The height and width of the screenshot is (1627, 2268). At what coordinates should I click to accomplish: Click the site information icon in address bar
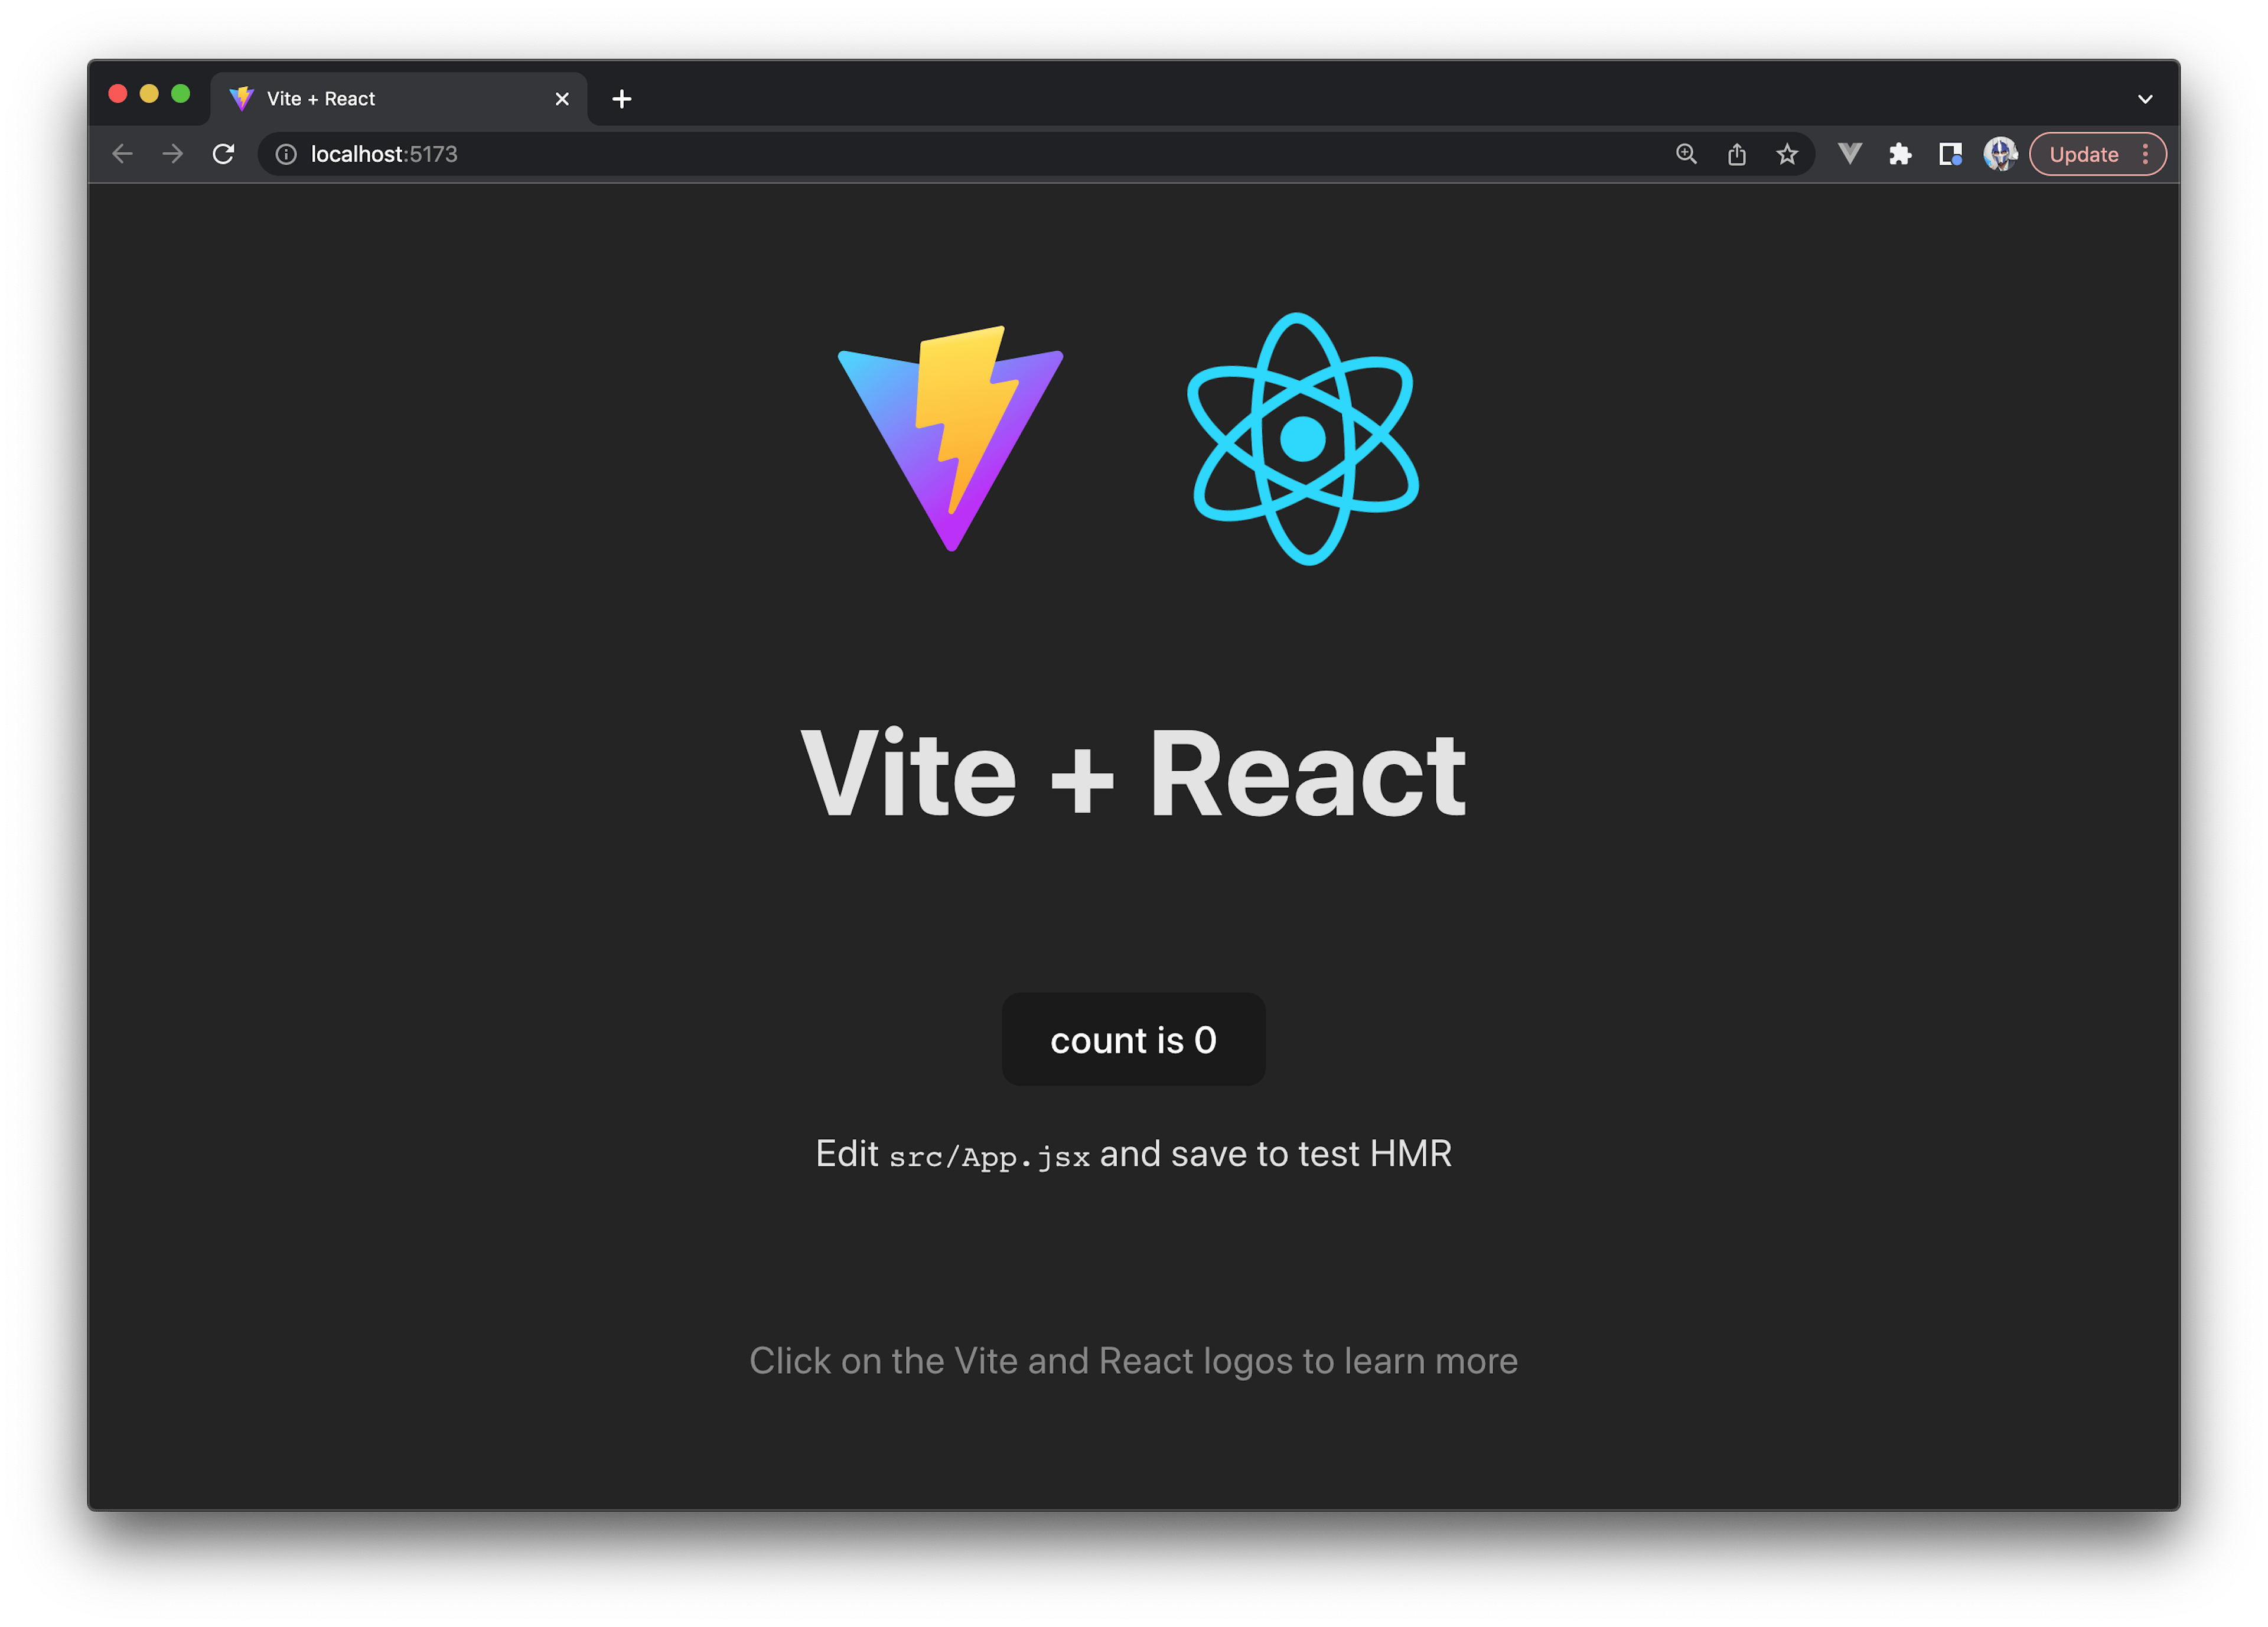(286, 154)
